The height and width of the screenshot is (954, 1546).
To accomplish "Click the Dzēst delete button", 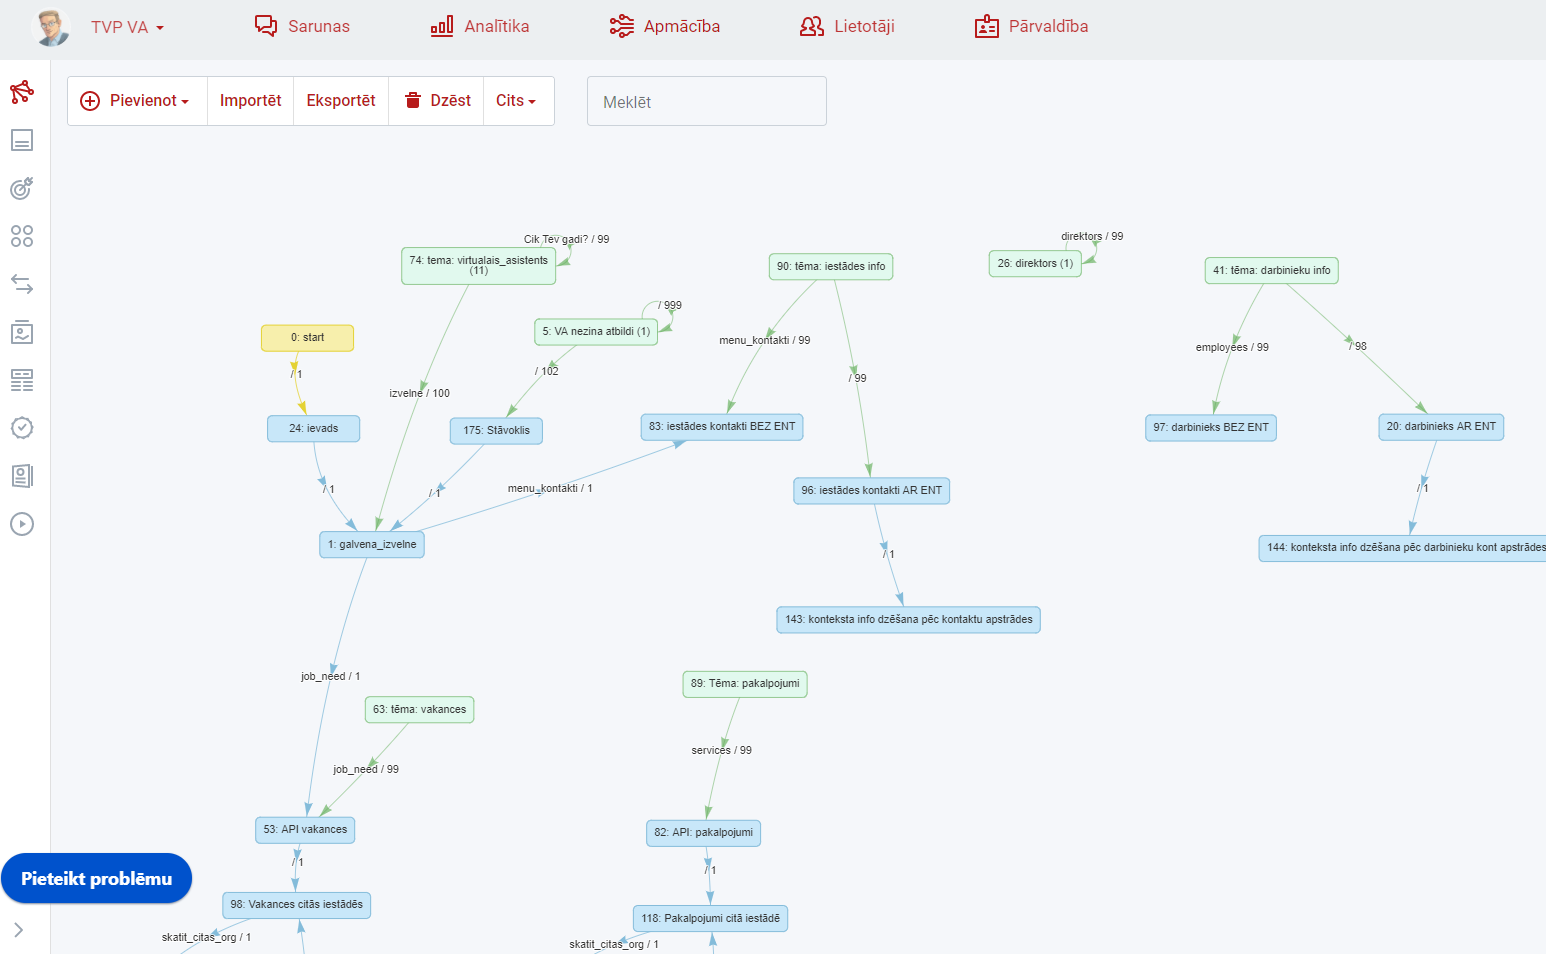I will 437,101.
